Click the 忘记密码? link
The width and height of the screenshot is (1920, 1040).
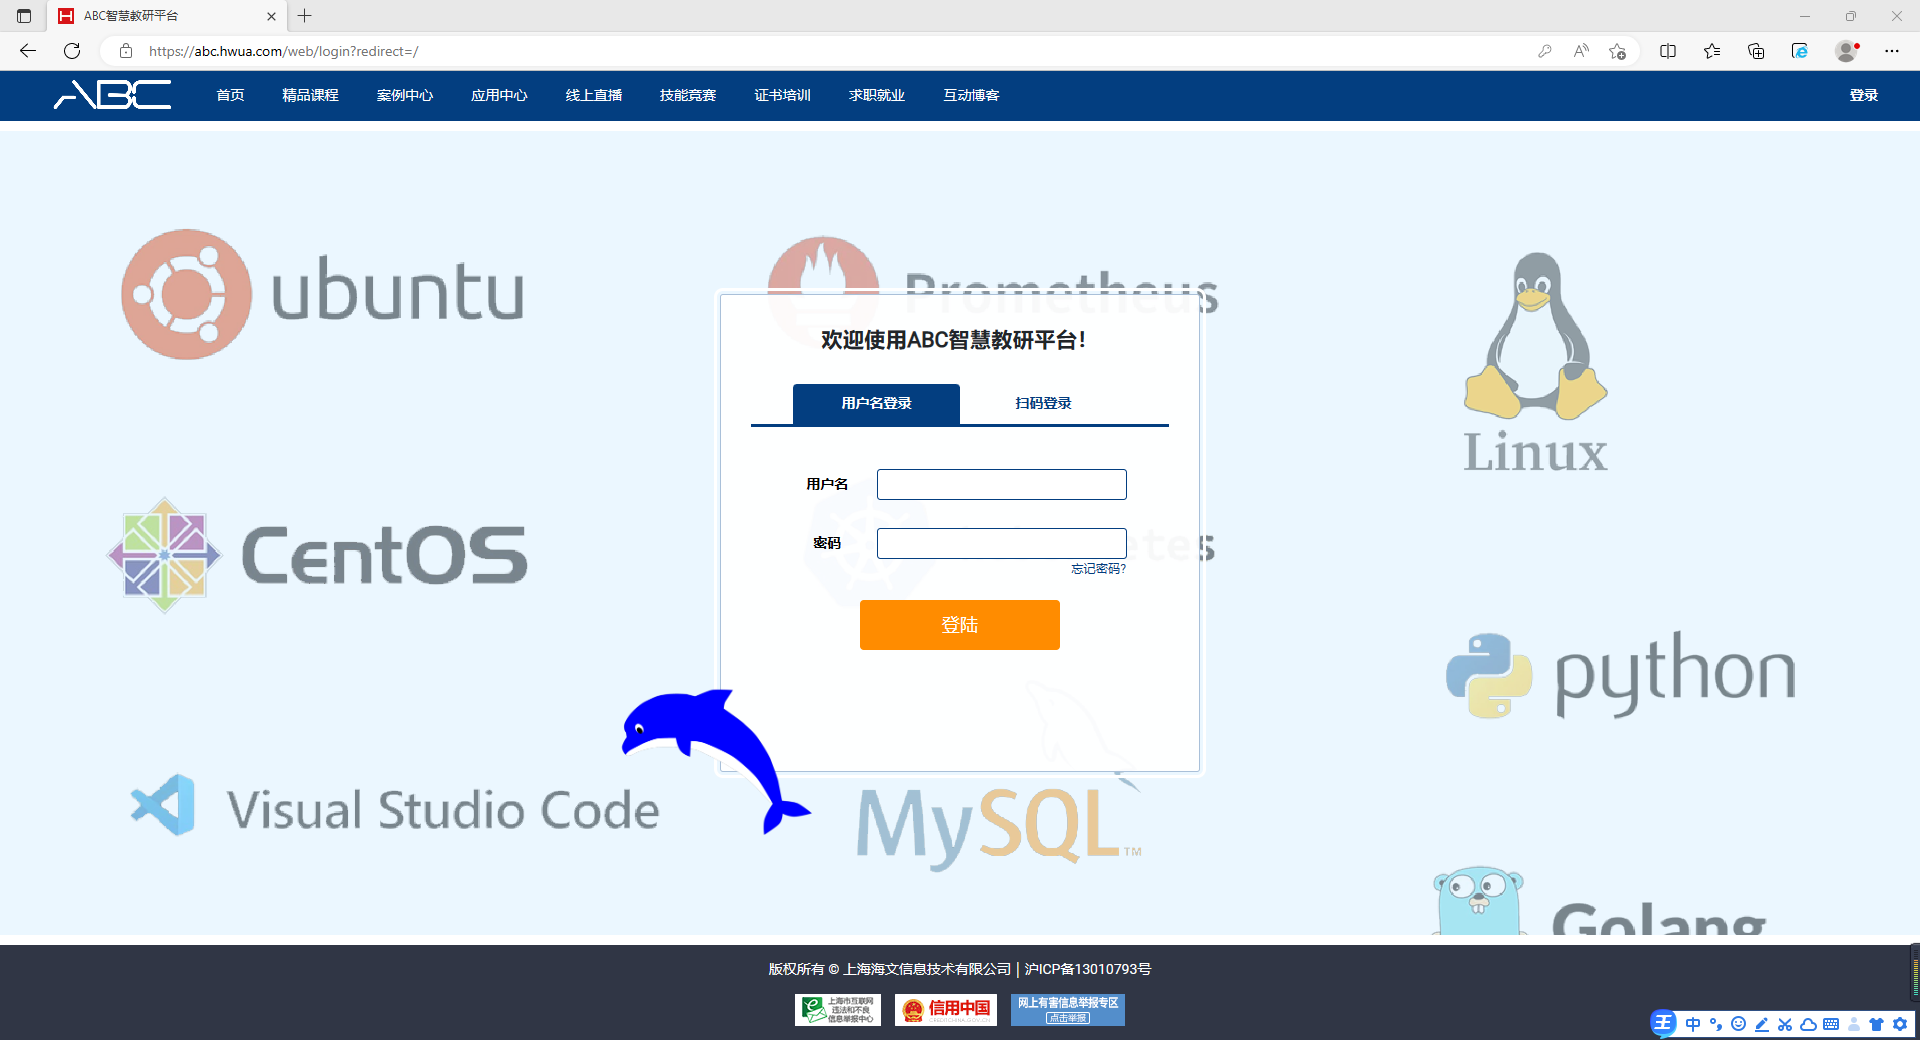click(x=1098, y=569)
